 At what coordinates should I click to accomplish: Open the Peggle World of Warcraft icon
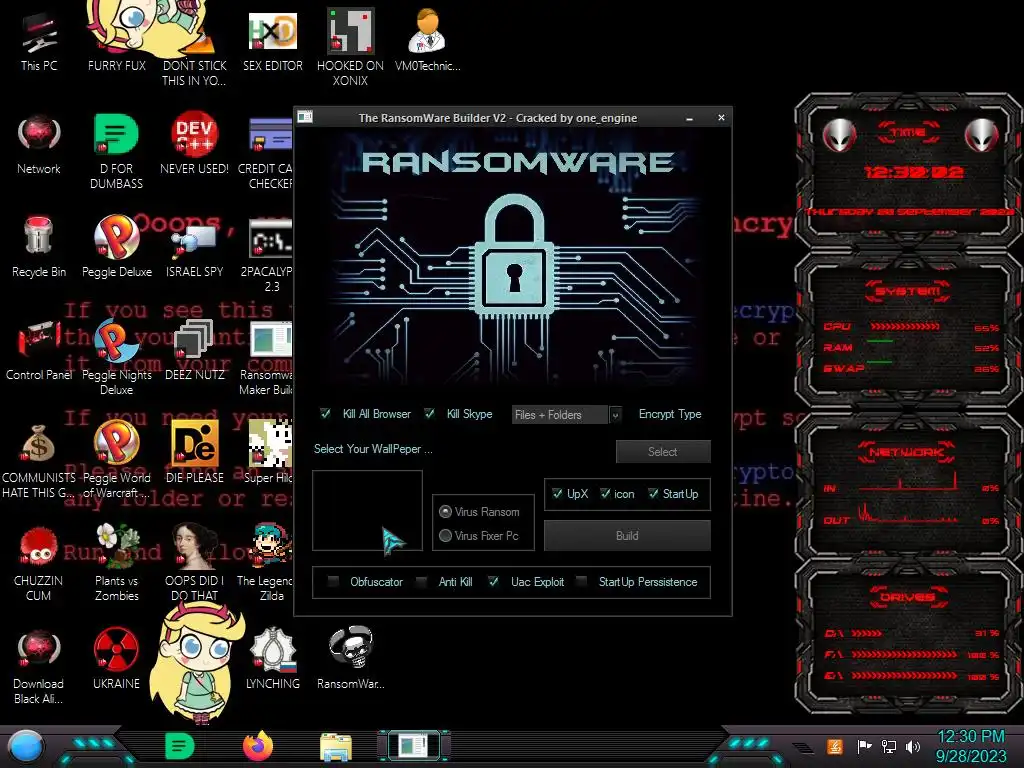point(116,461)
